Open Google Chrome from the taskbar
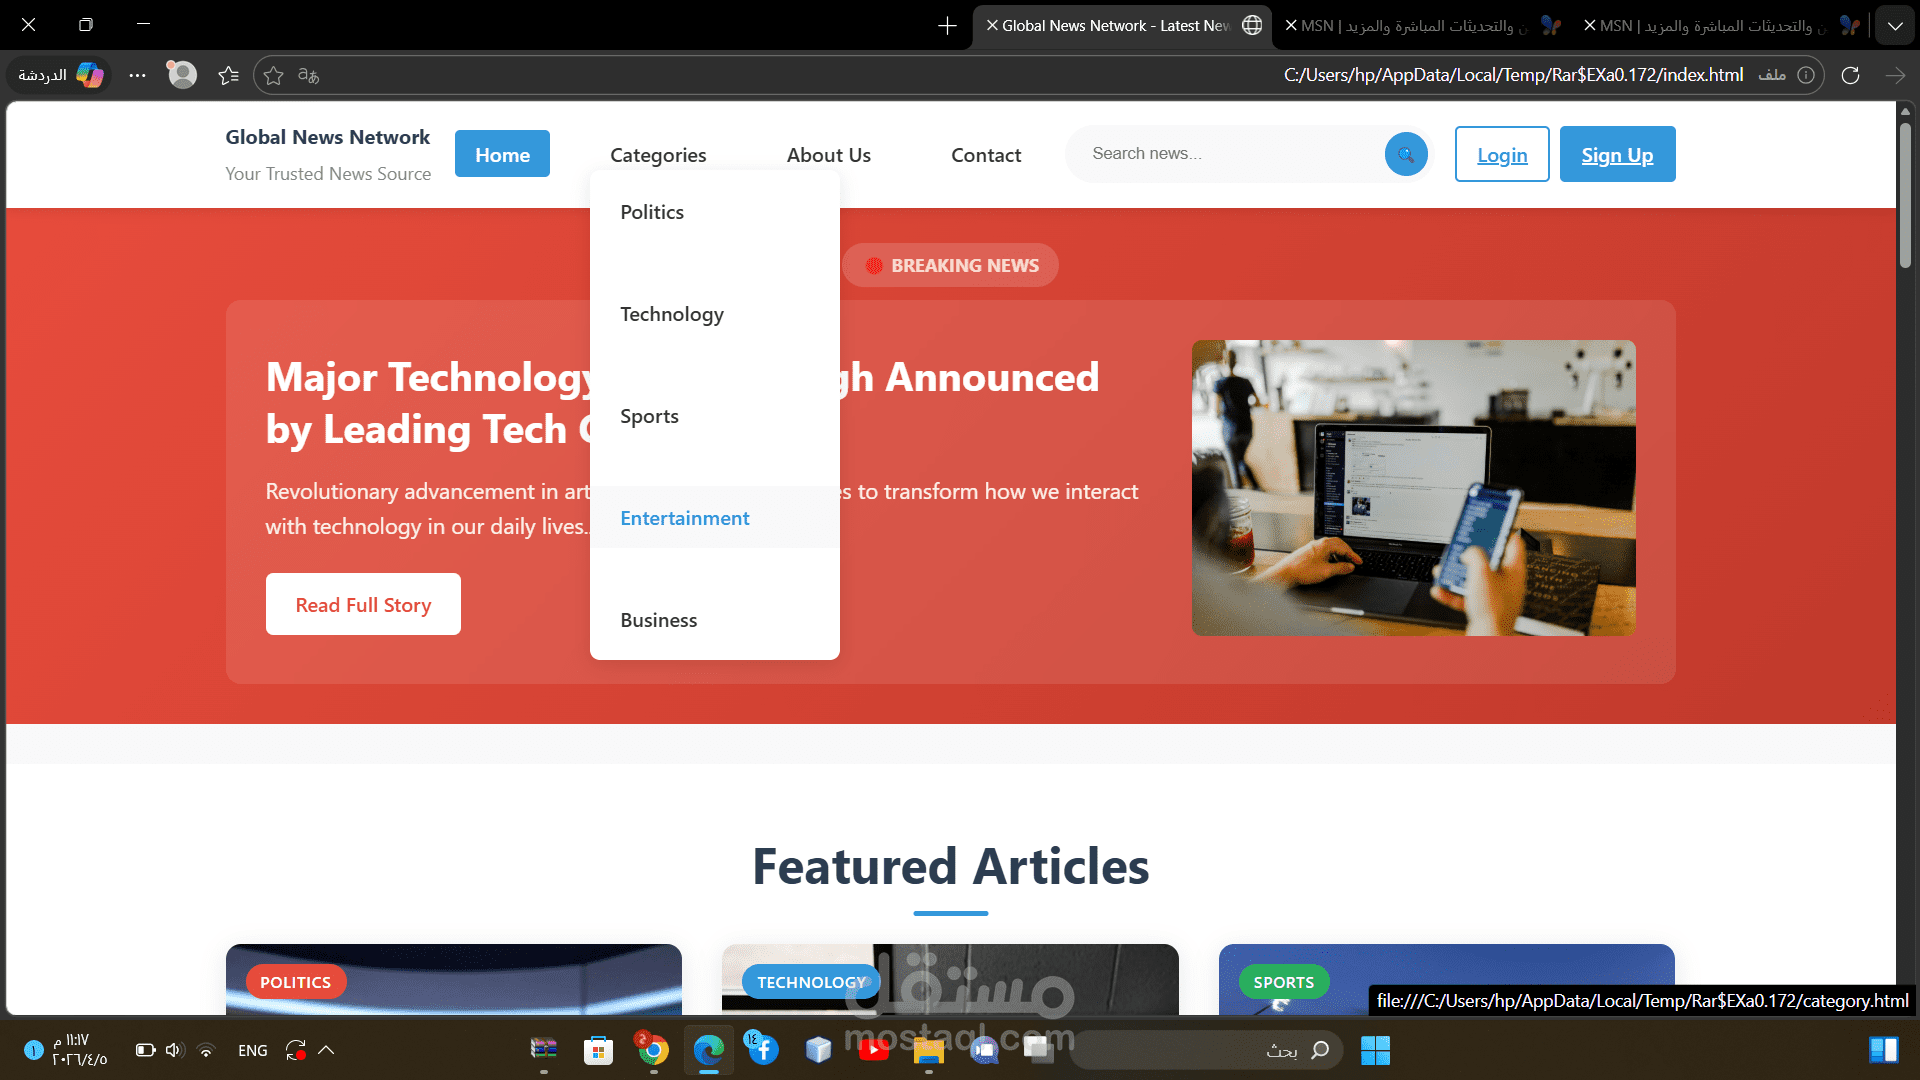 pyautogui.click(x=651, y=1050)
